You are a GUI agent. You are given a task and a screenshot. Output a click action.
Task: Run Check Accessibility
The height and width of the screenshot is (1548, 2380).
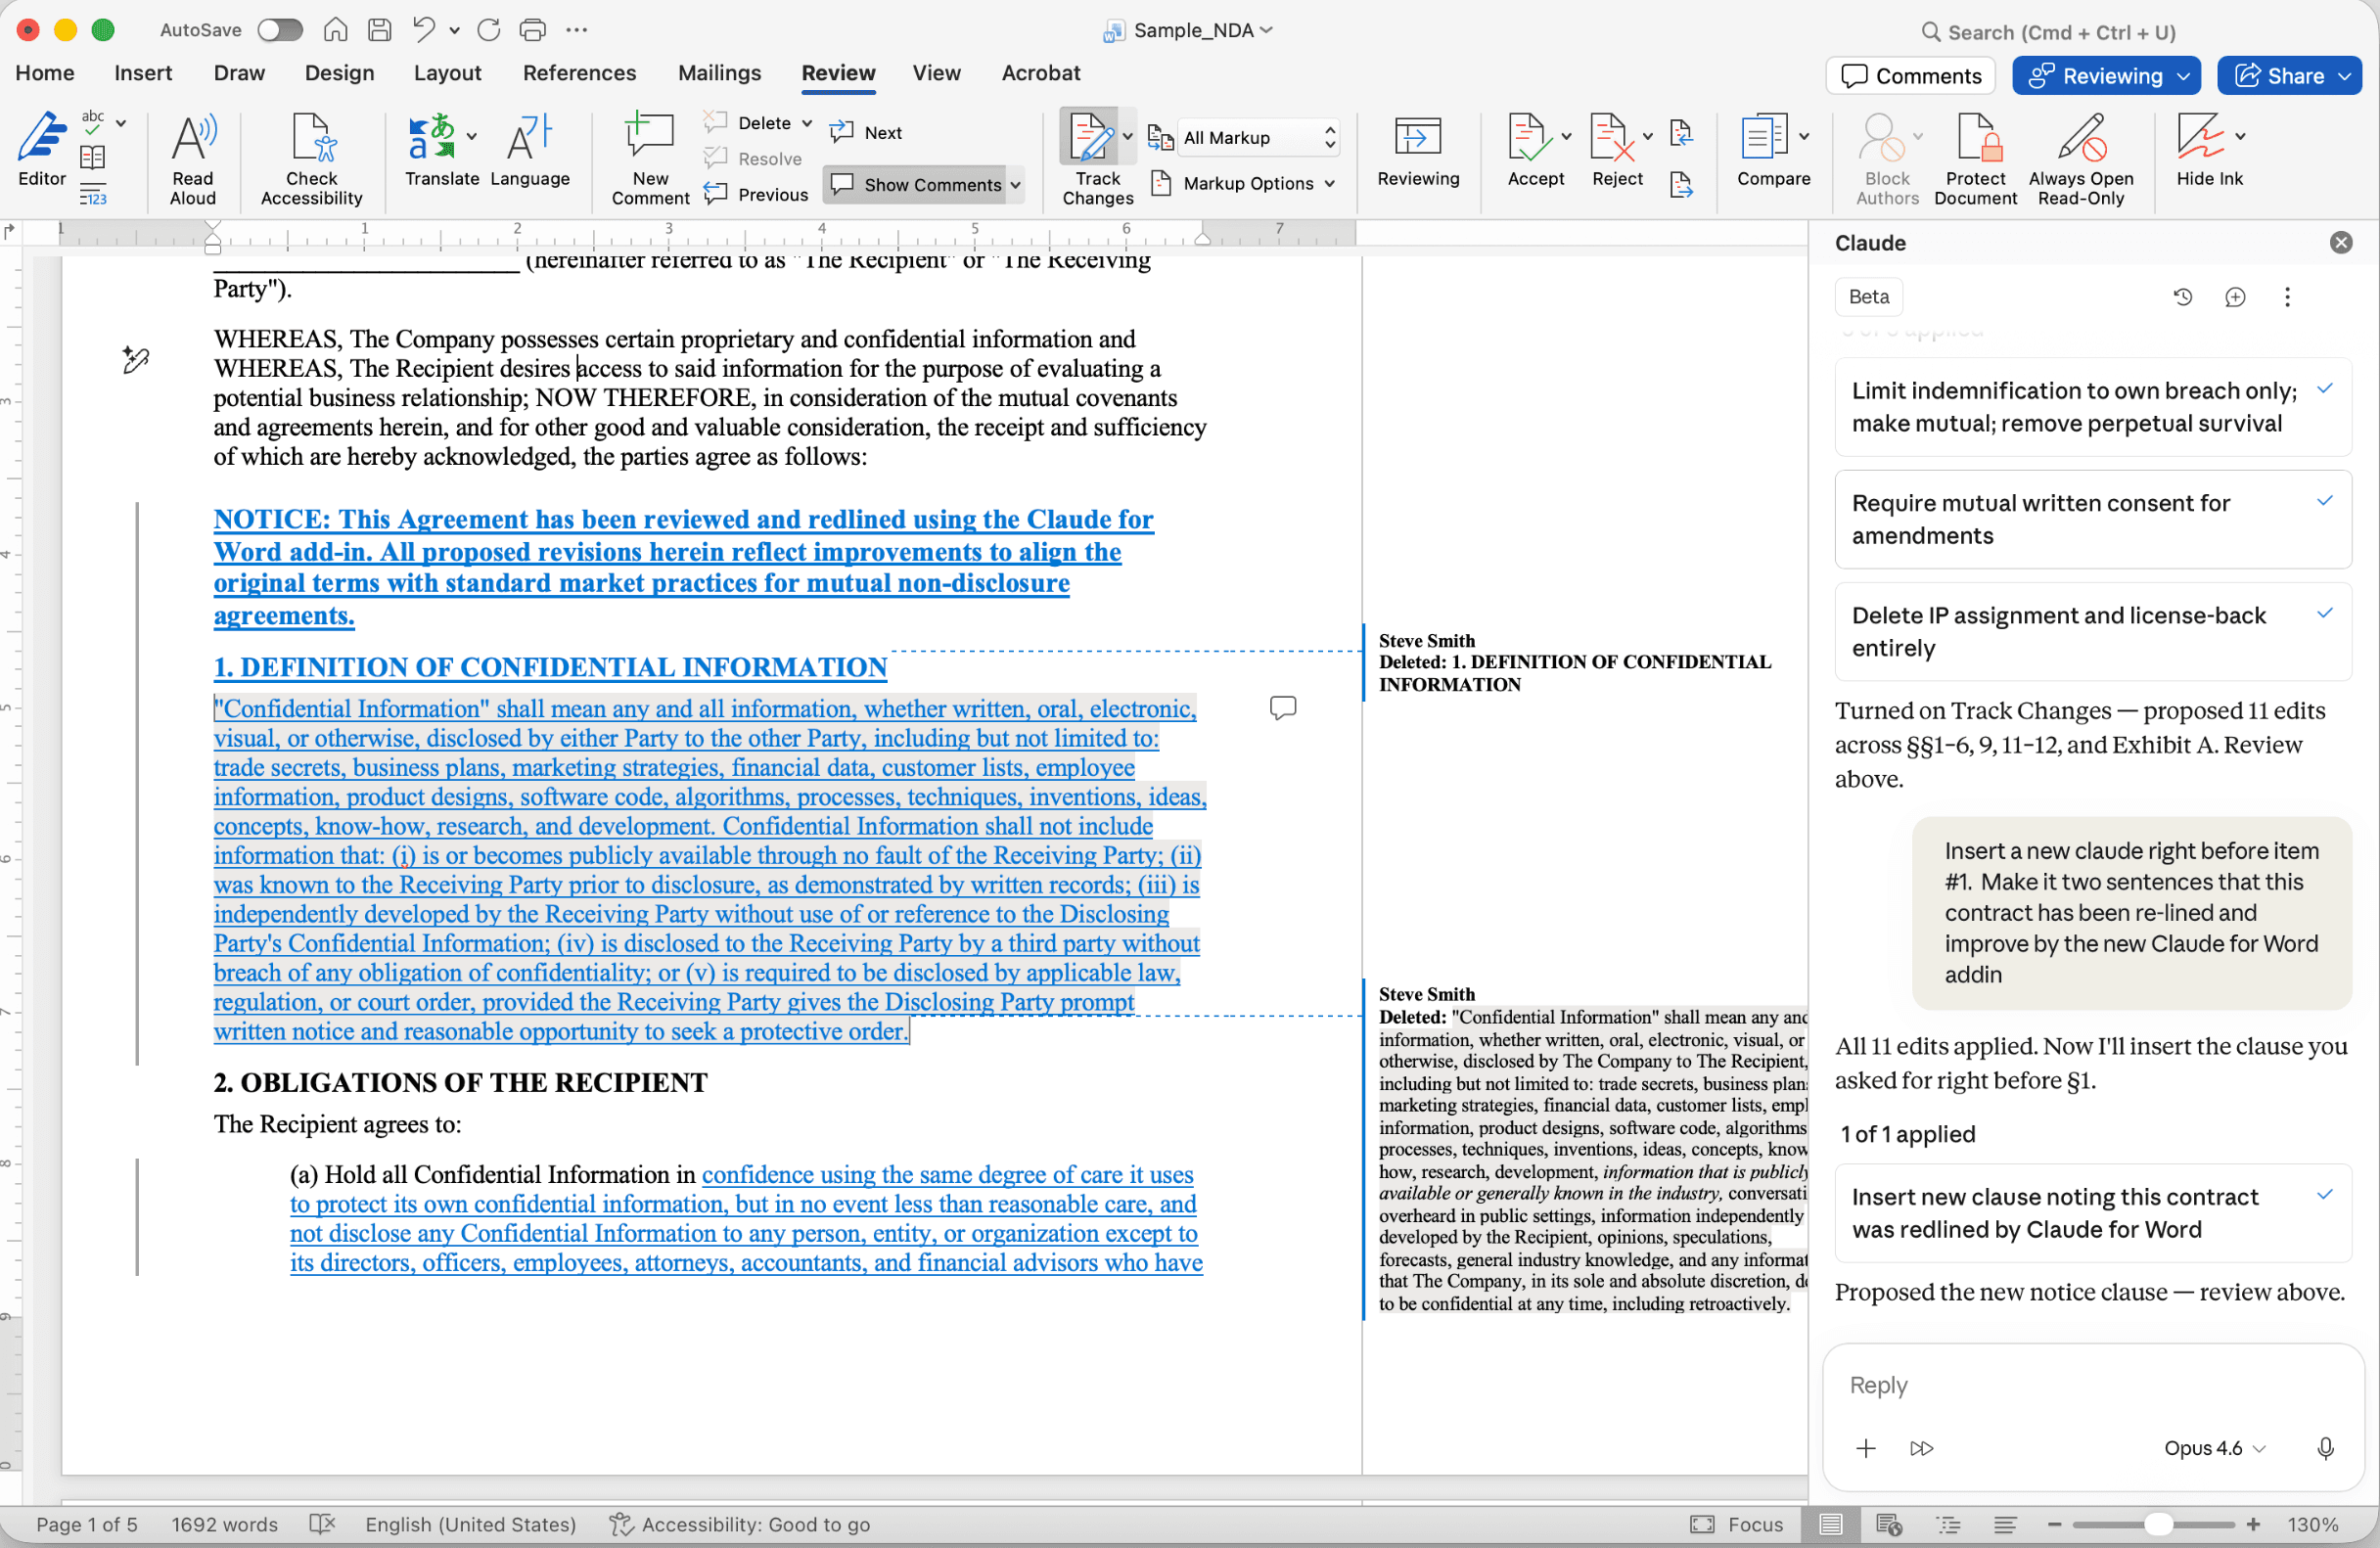[311, 158]
